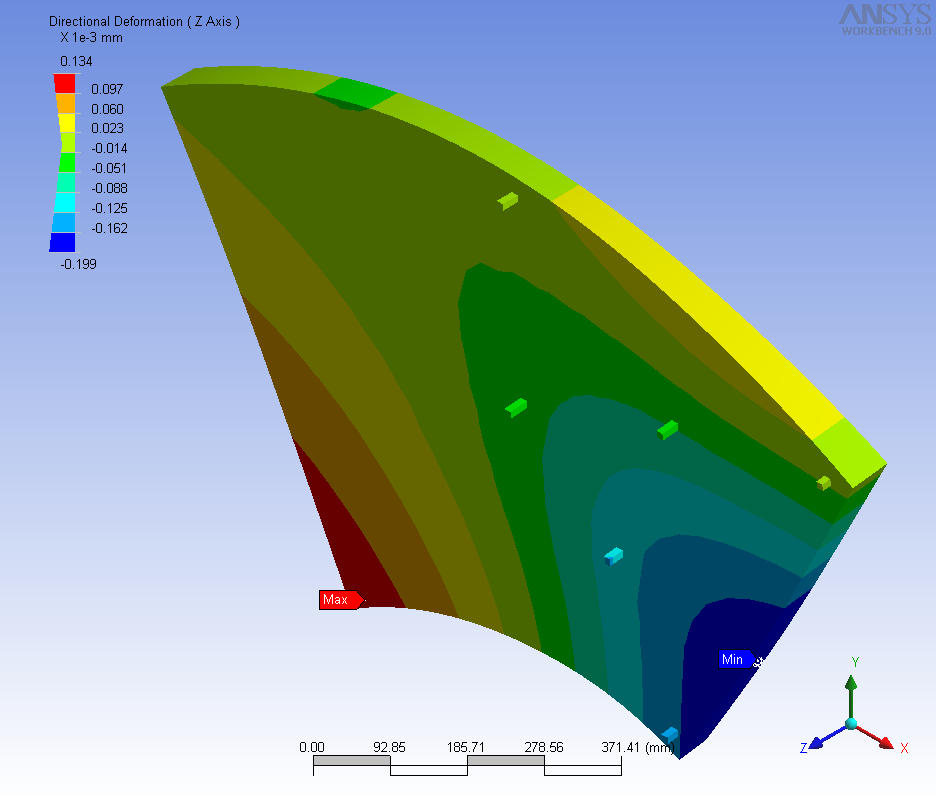Select the orange legend color band
936x800 pixels.
tap(66, 103)
